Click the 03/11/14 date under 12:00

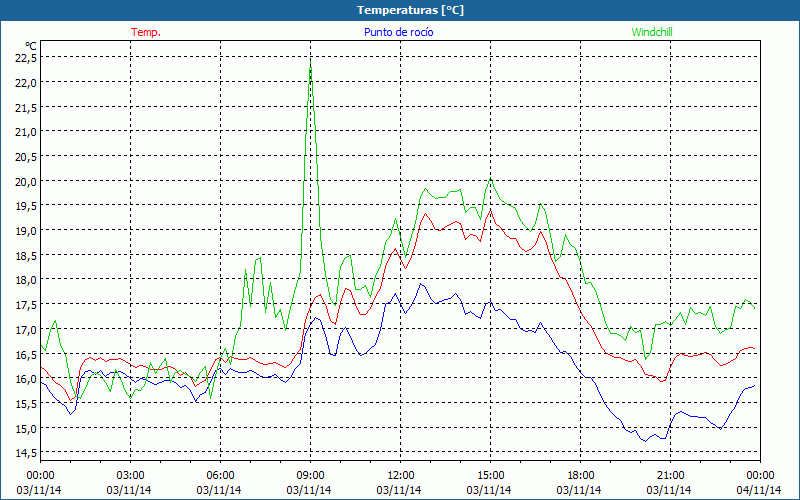pos(399,490)
